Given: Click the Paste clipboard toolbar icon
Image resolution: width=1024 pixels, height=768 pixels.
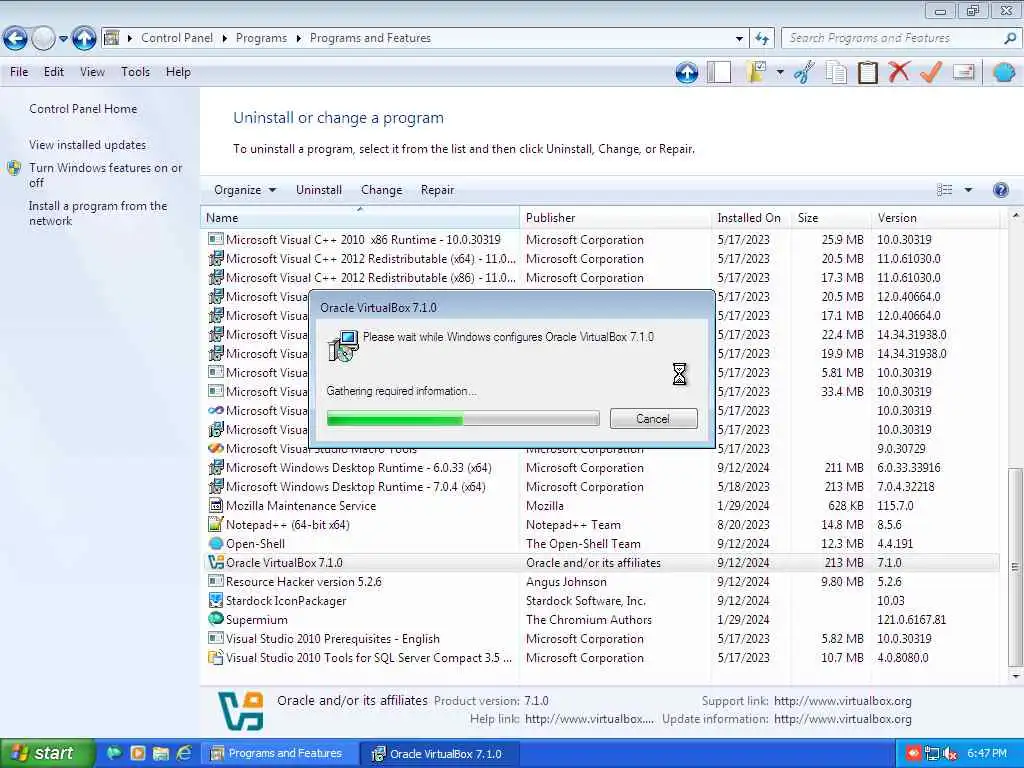Looking at the screenshot, I should point(867,72).
